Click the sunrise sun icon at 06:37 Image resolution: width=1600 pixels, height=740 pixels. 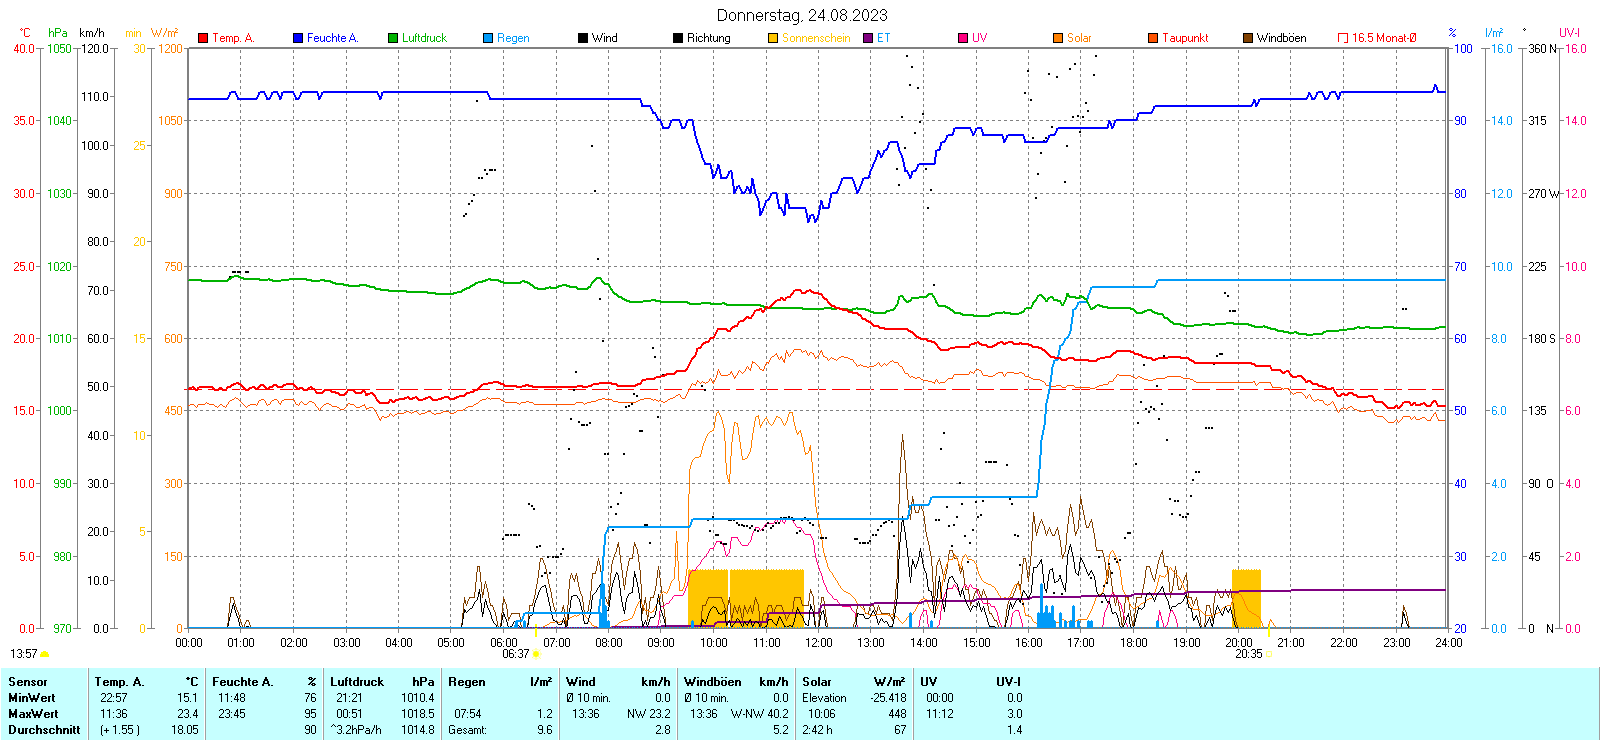(x=537, y=655)
